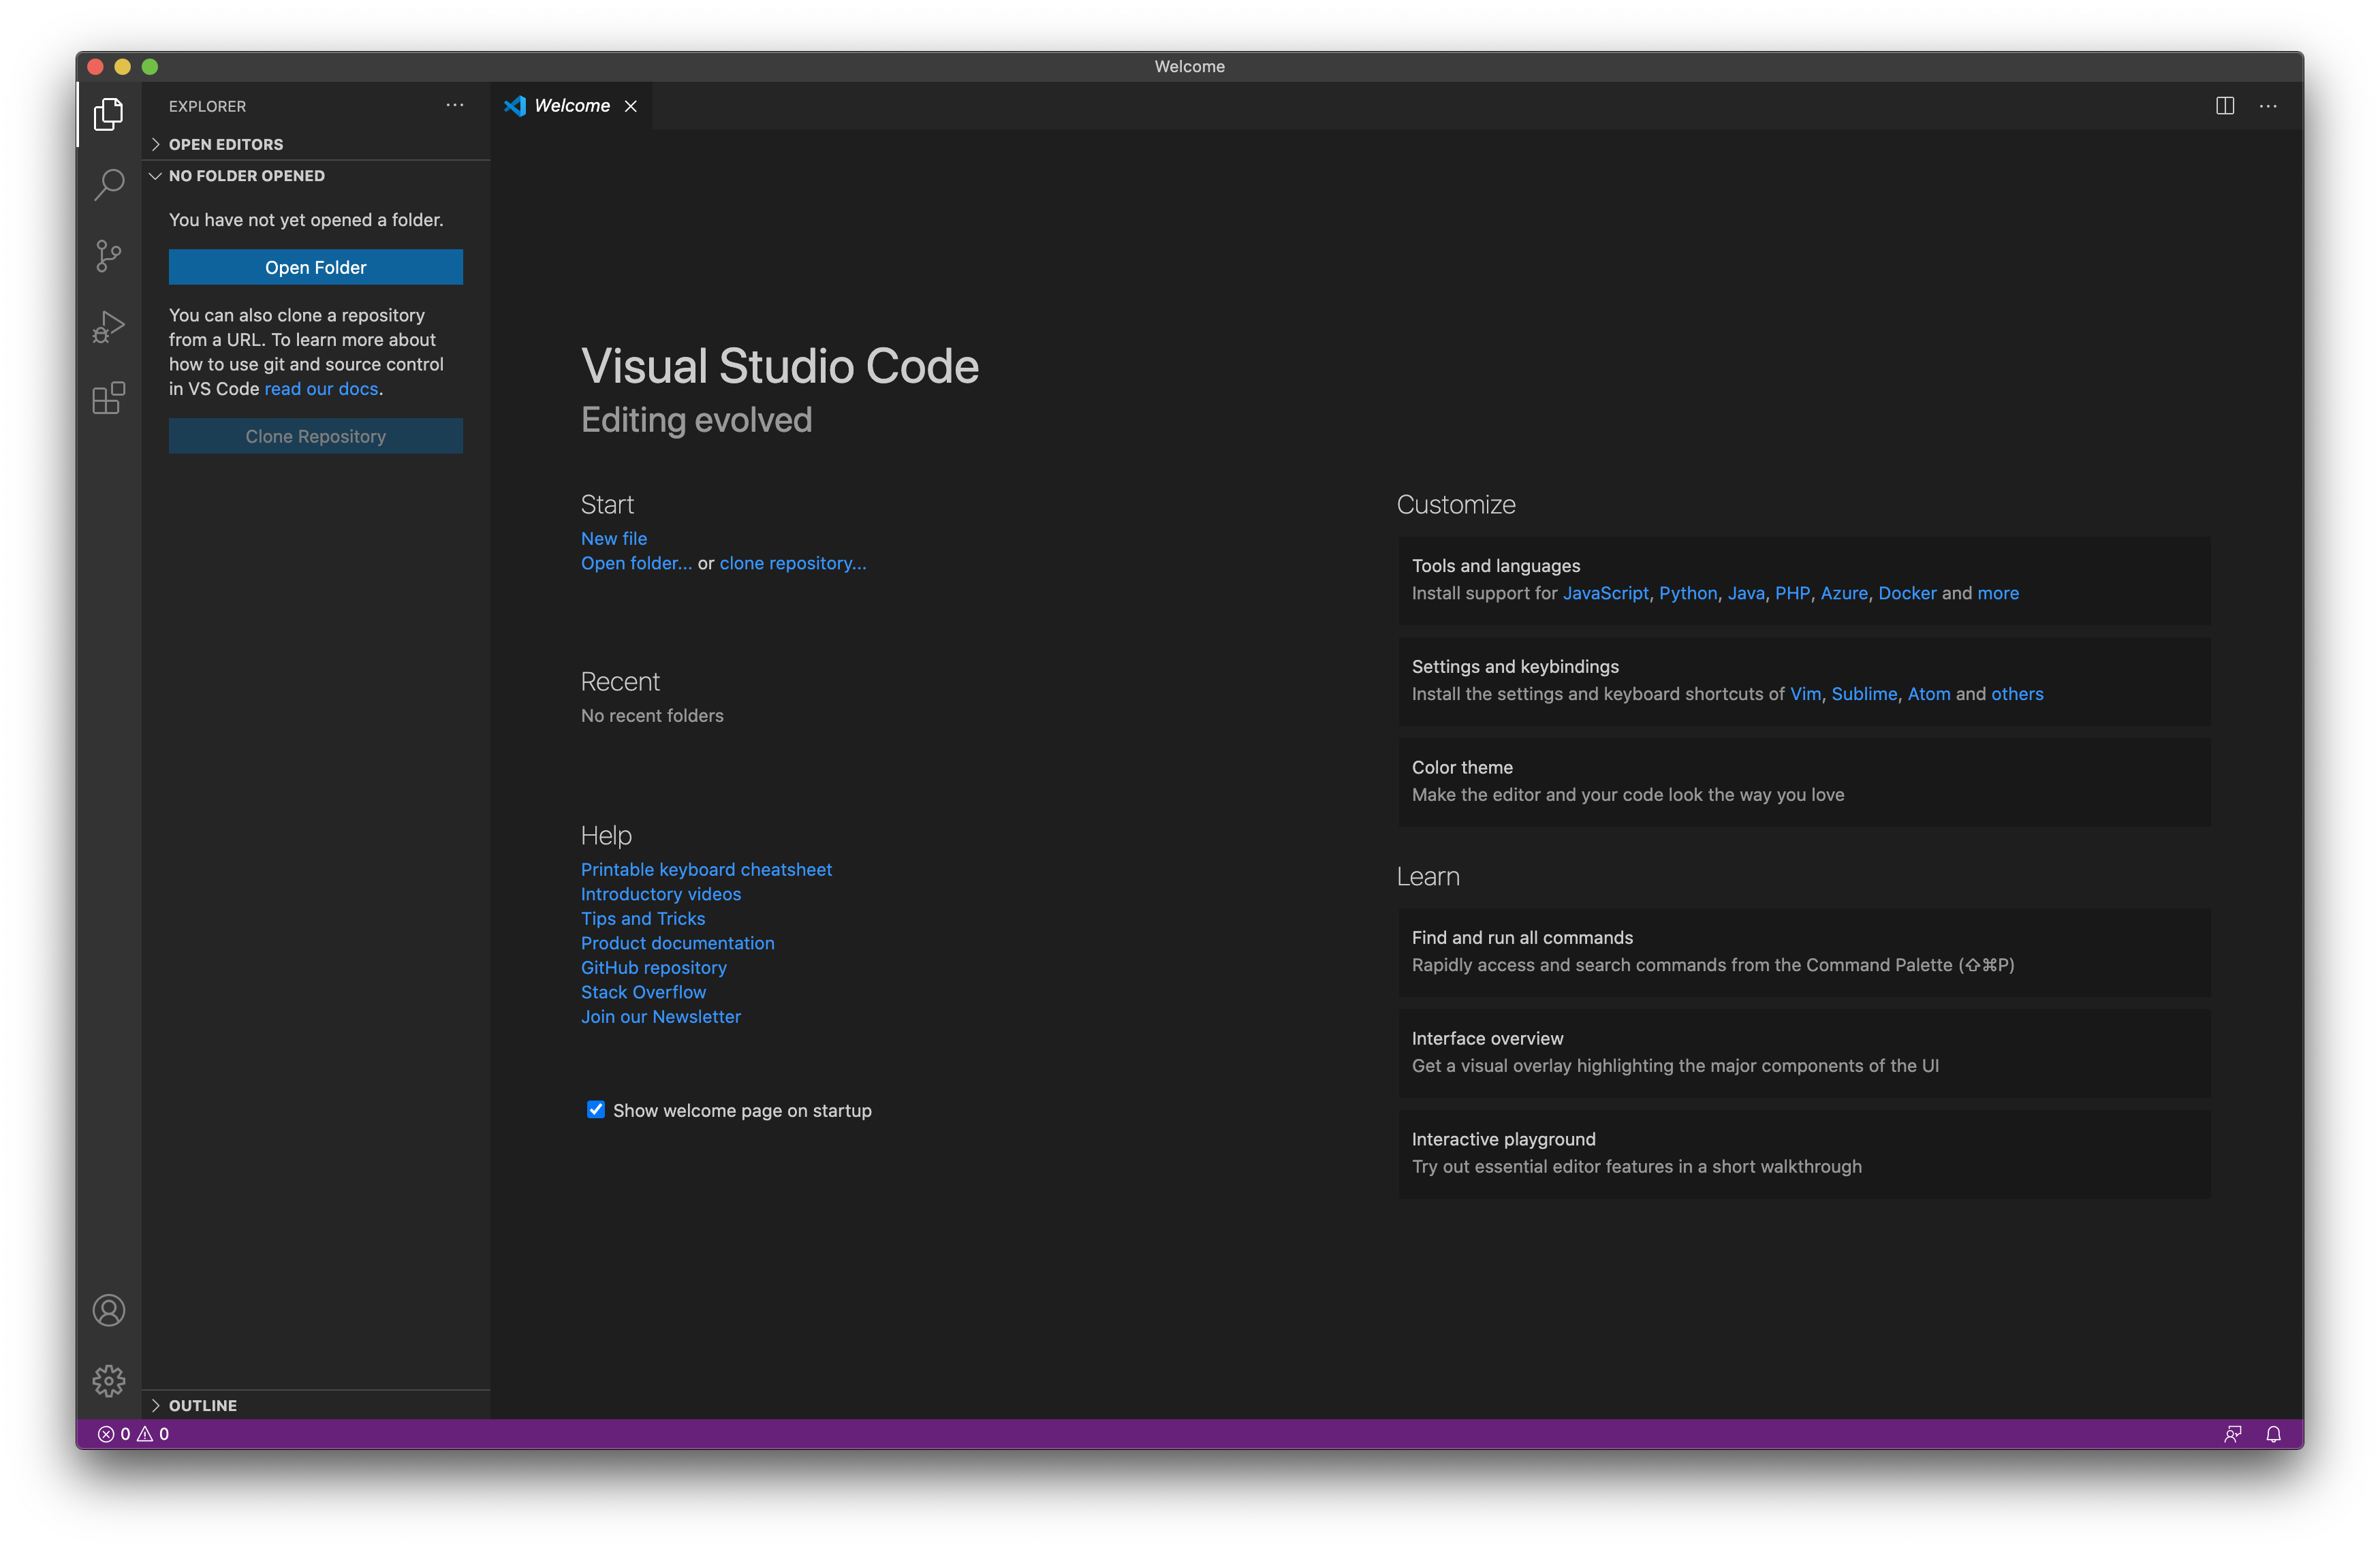2380x1550 pixels.
Task: Click the green macOS zoom button
Action: click(x=150, y=66)
